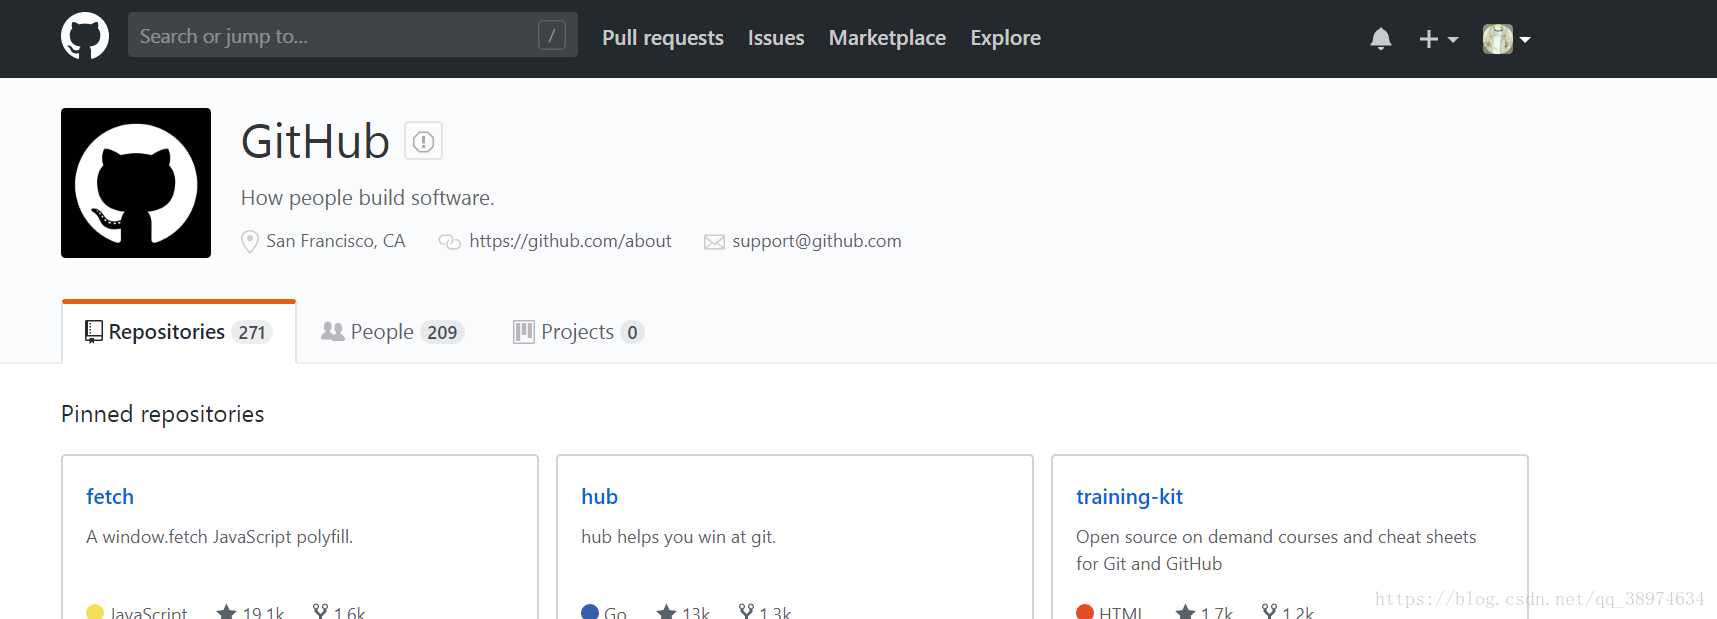The height and width of the screenshot is (619, 1717).
Task: Click support@github.com email link
Action: point(817,241)
